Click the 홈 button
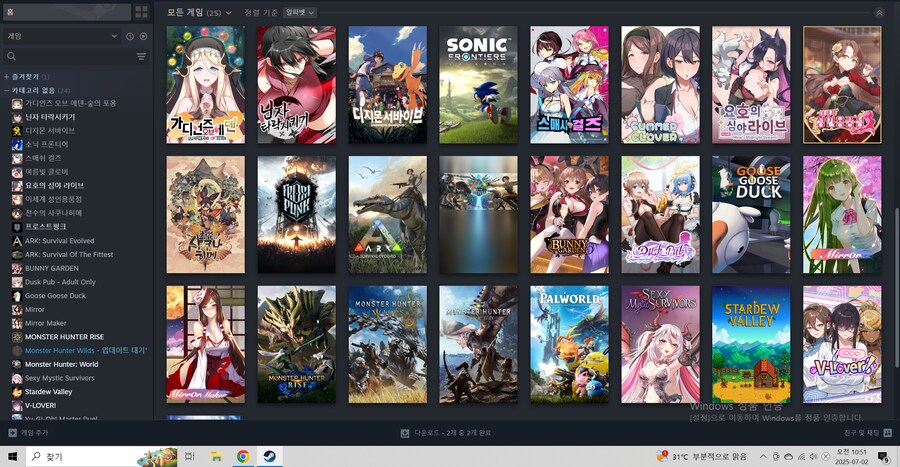Image resolution: width=900 pixels, height=467 pixels. [67, 11]
